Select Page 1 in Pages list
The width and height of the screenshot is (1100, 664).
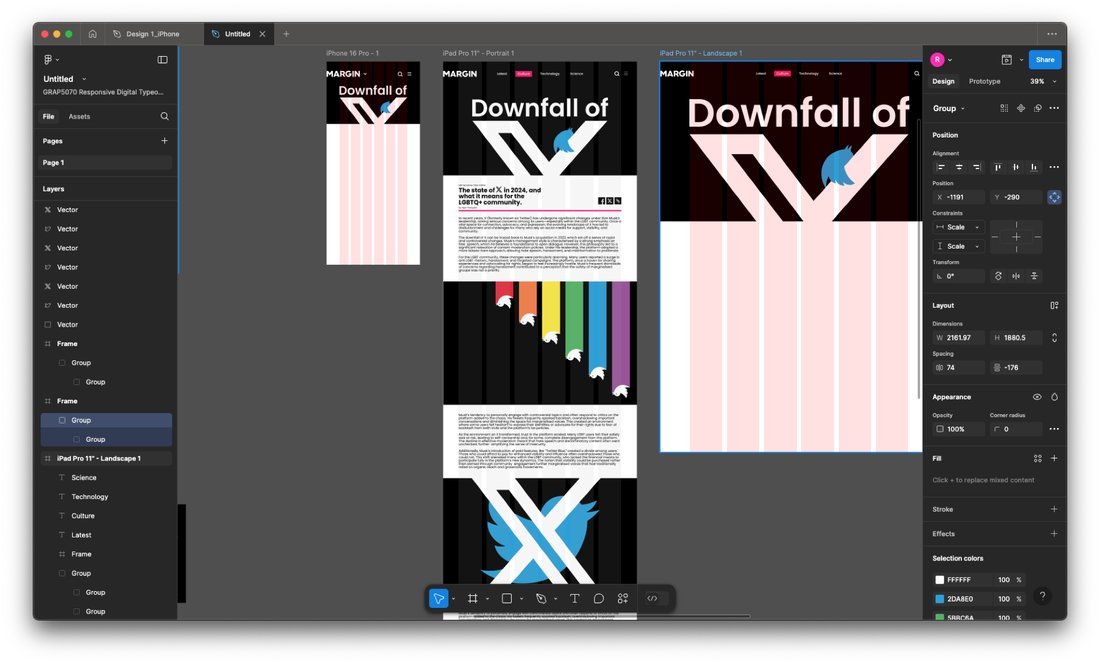point(105,163)
